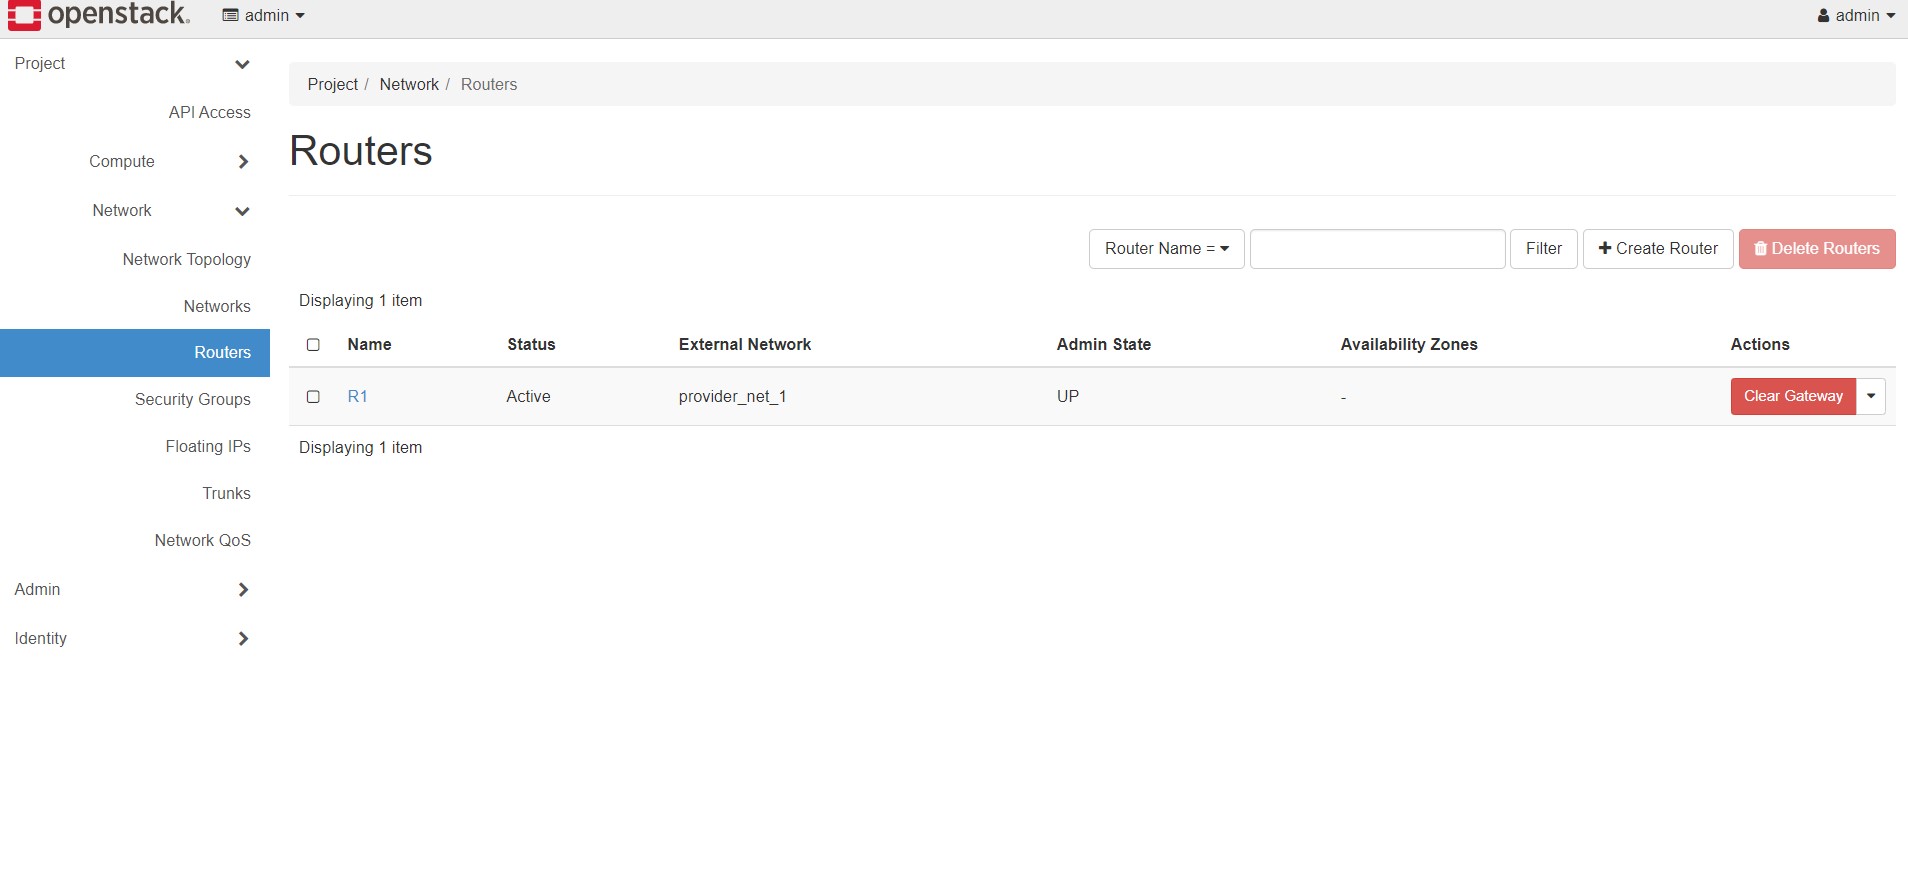This screenshot has height=891, width=1908.
Task: Open the Router Name filter dropdown
Action: (1166, 249)
